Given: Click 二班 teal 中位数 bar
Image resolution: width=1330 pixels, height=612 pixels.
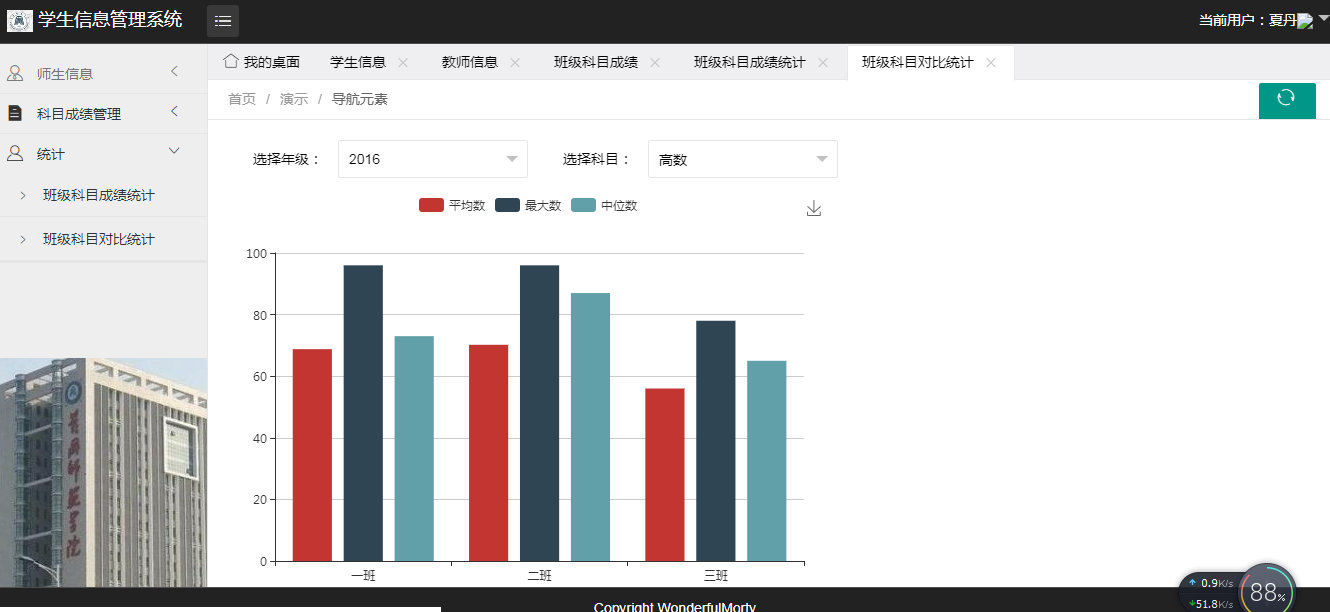Looking at the screenshot, I should click(x=591, y=427).
